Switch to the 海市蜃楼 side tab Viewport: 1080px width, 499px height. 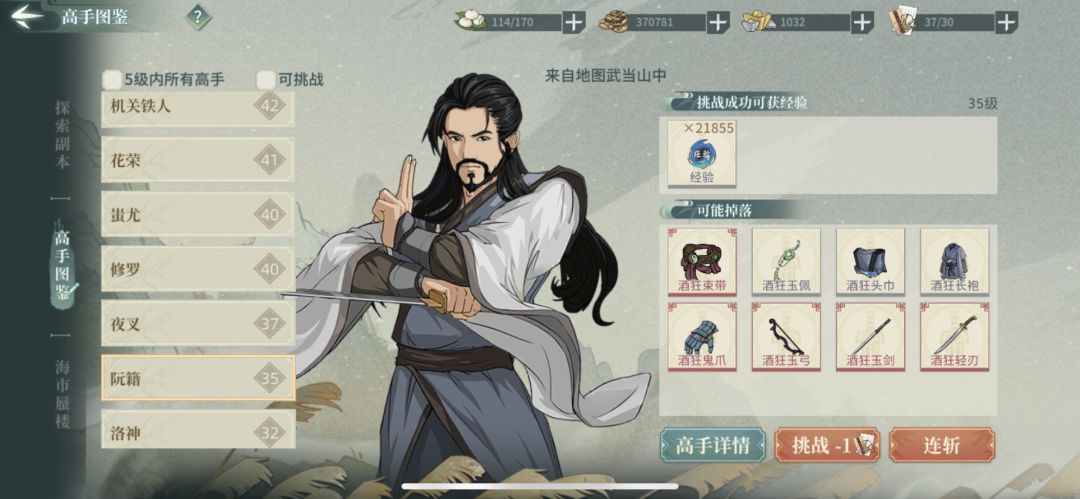pos(63,394)
